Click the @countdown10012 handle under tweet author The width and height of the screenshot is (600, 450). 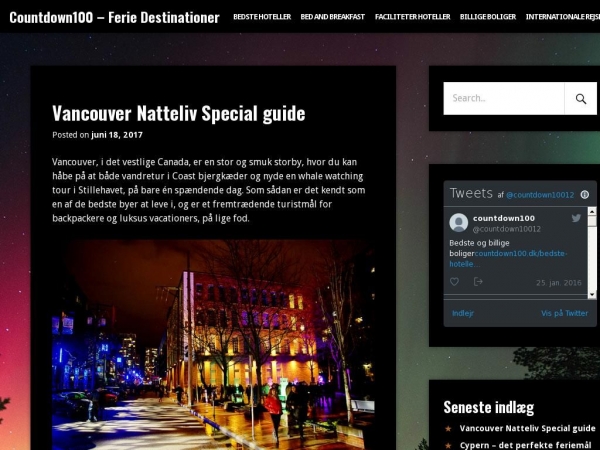pyautogui.click(x=507, y=229)
